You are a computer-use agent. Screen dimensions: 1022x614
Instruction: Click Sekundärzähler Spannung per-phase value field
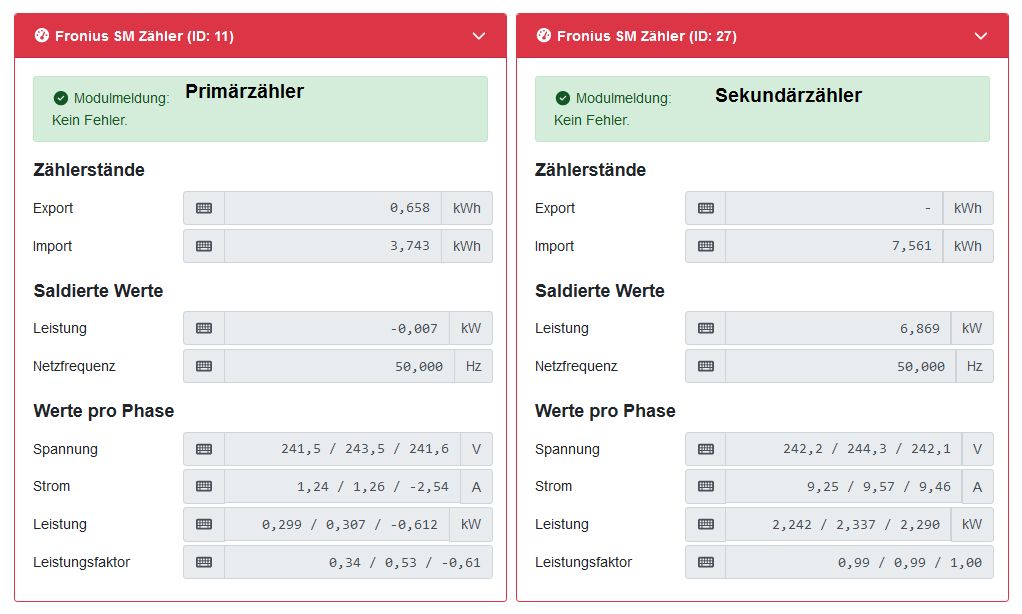pos(843,449)
